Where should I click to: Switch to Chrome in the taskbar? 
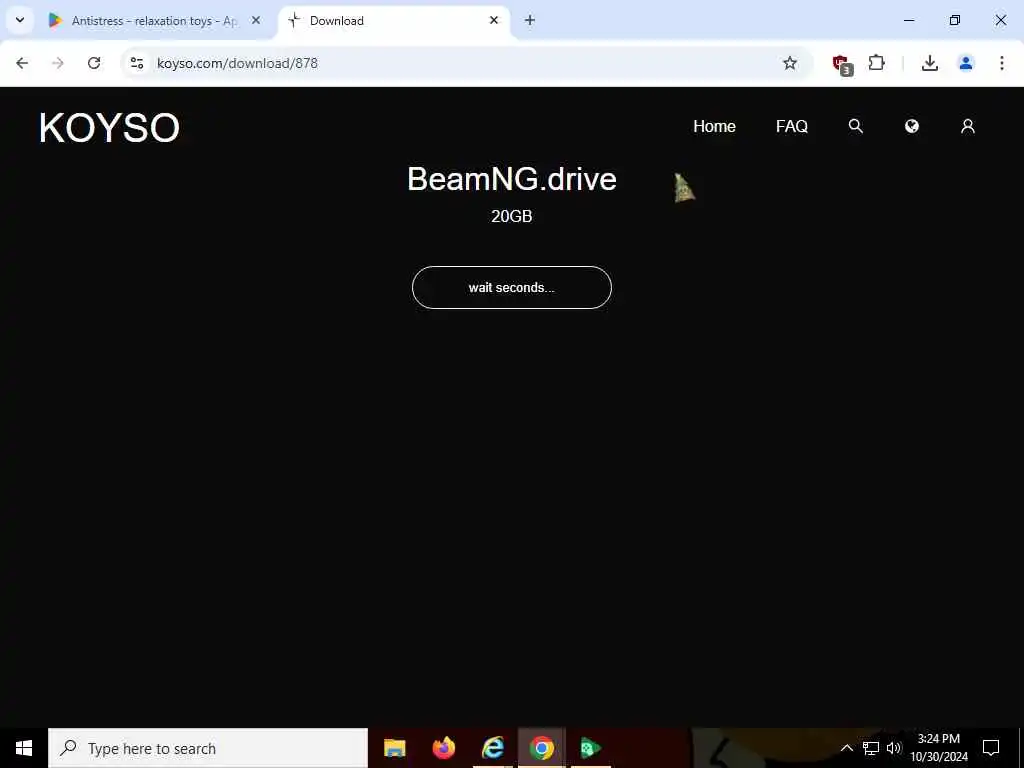click(x=541, y=748)
